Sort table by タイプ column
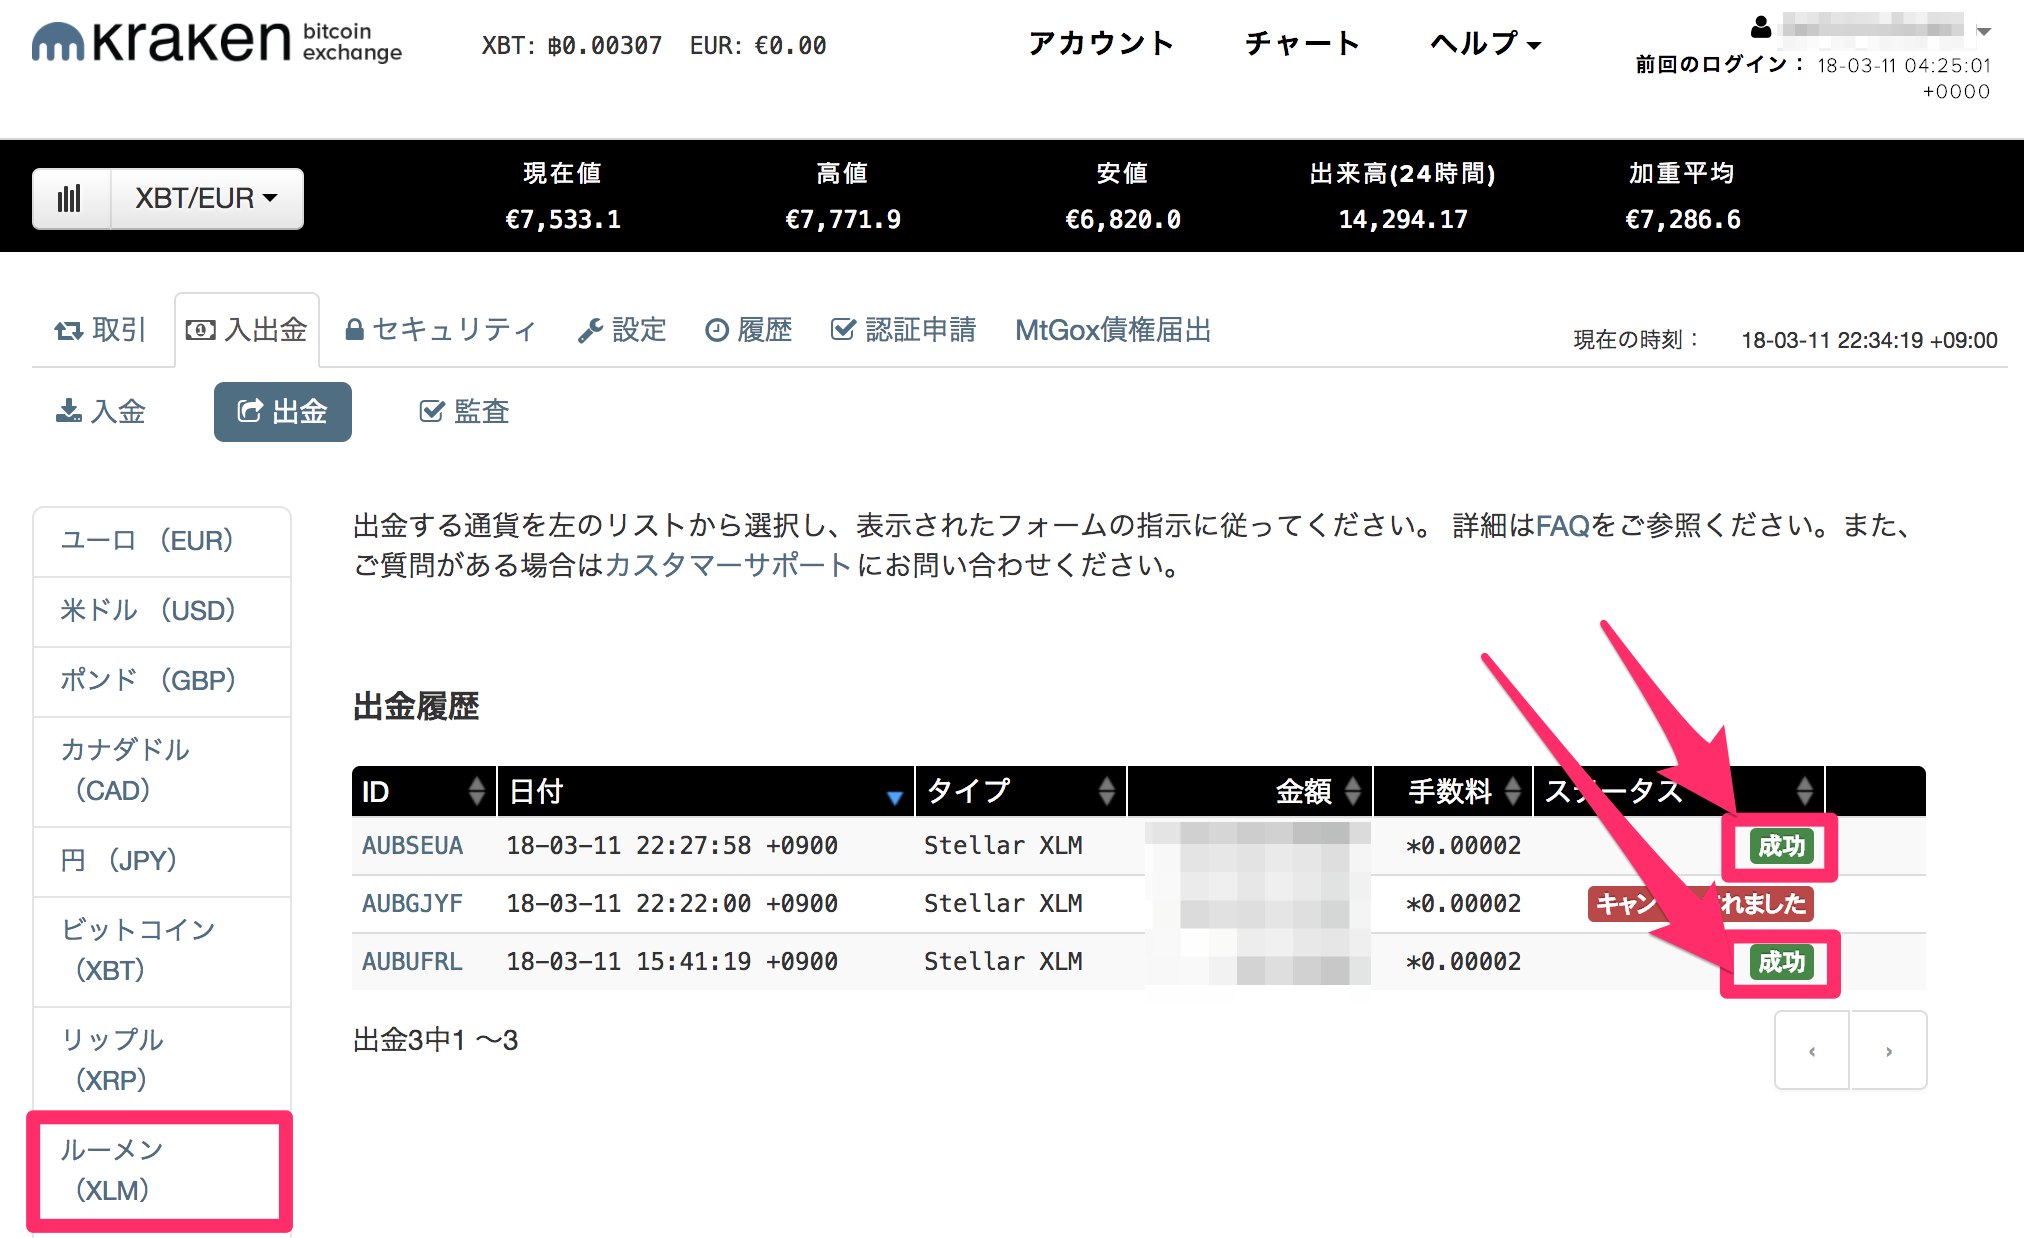The image size is (2024, 1238). coord(1021,791)
